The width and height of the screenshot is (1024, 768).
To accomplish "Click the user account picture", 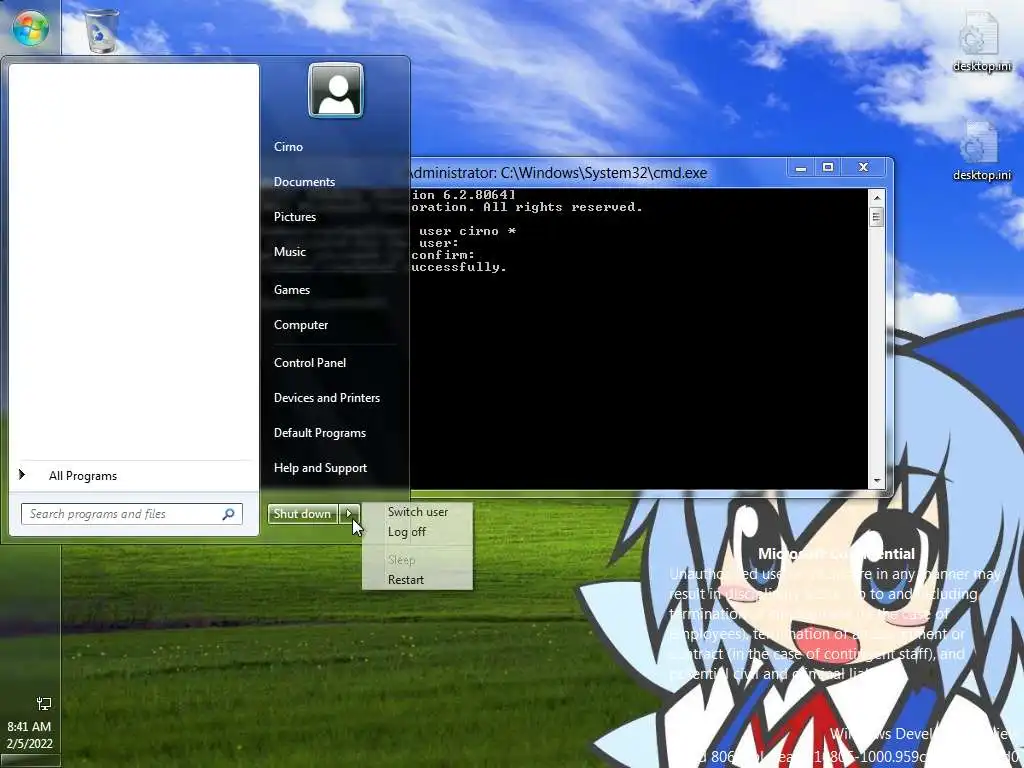I will 336,90.
